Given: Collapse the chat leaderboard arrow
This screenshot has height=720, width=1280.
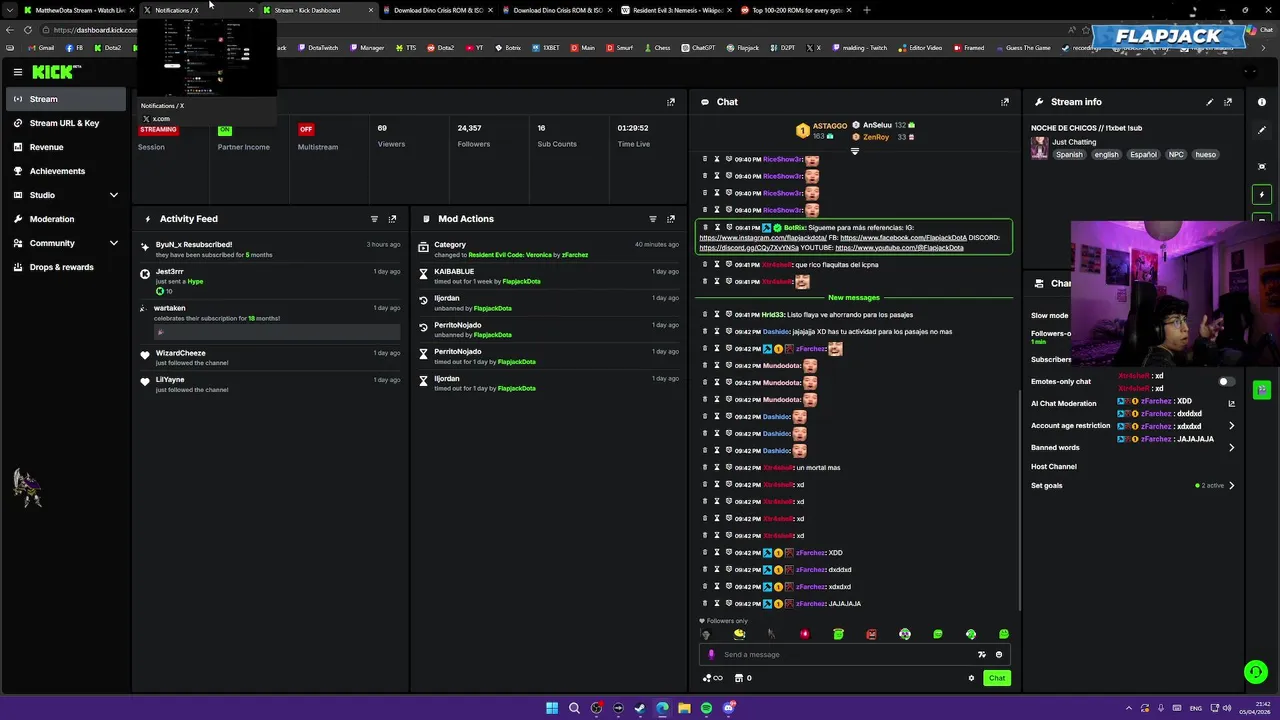Looking at the screenshot, I should 854,151.
